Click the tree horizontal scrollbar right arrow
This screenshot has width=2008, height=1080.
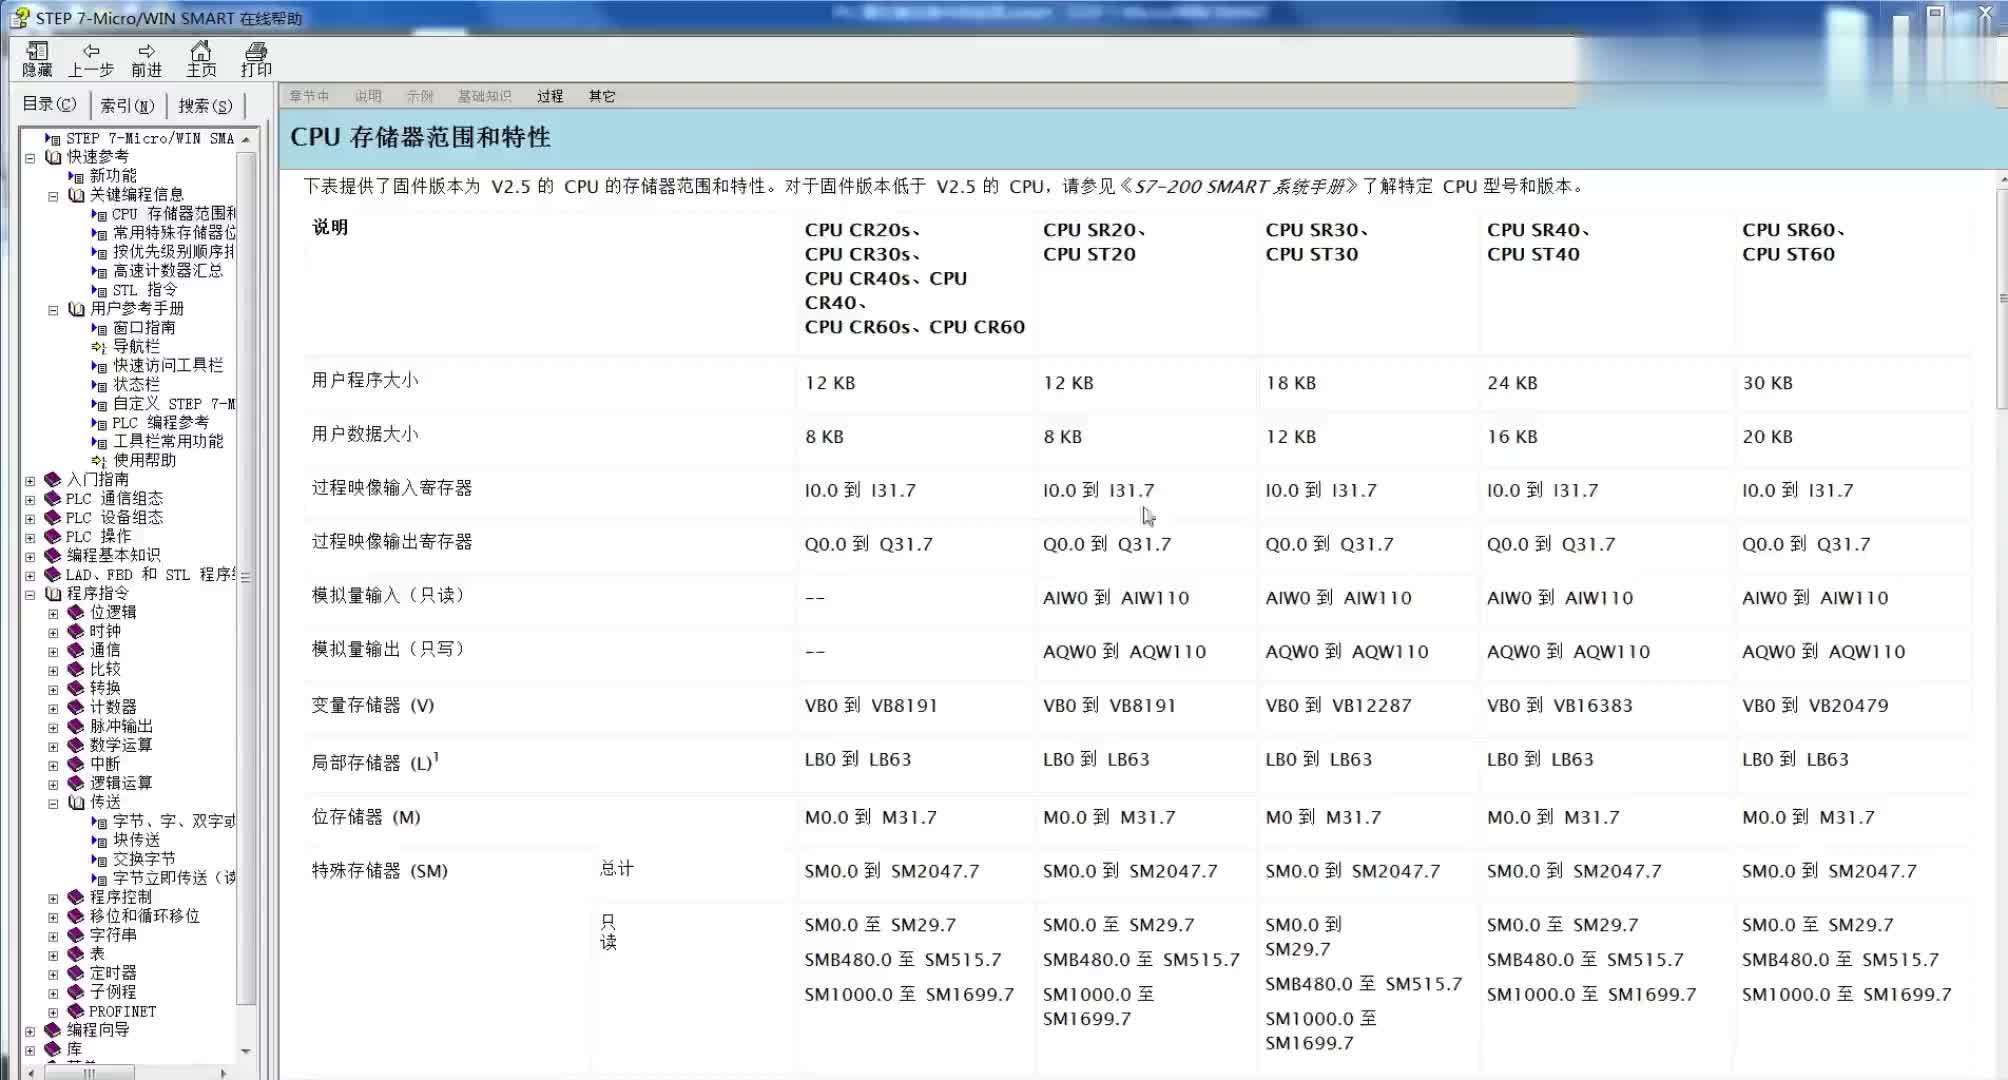tap(223, 1073)
